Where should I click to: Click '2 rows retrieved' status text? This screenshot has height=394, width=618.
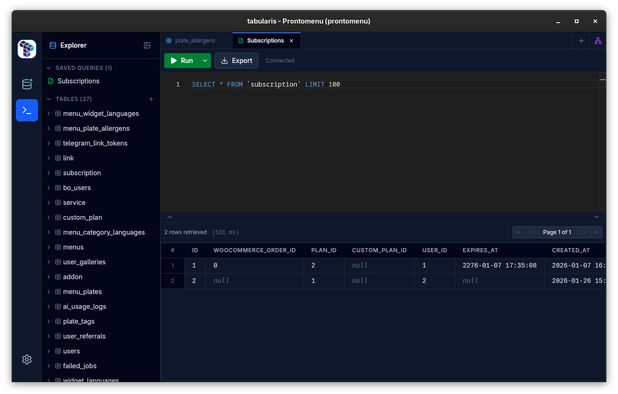point(185,232)
